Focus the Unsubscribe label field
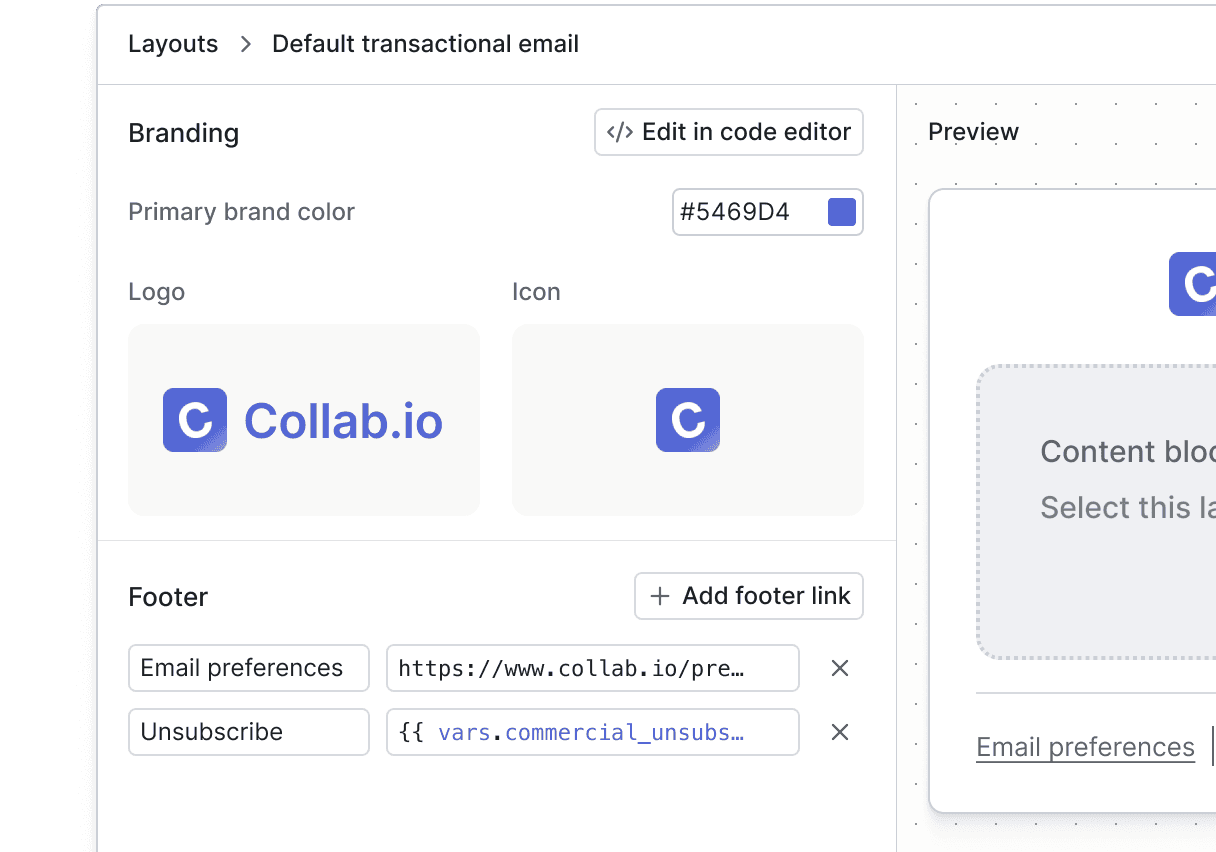This screenshot has width=1216, height=852. click(248, 732)
